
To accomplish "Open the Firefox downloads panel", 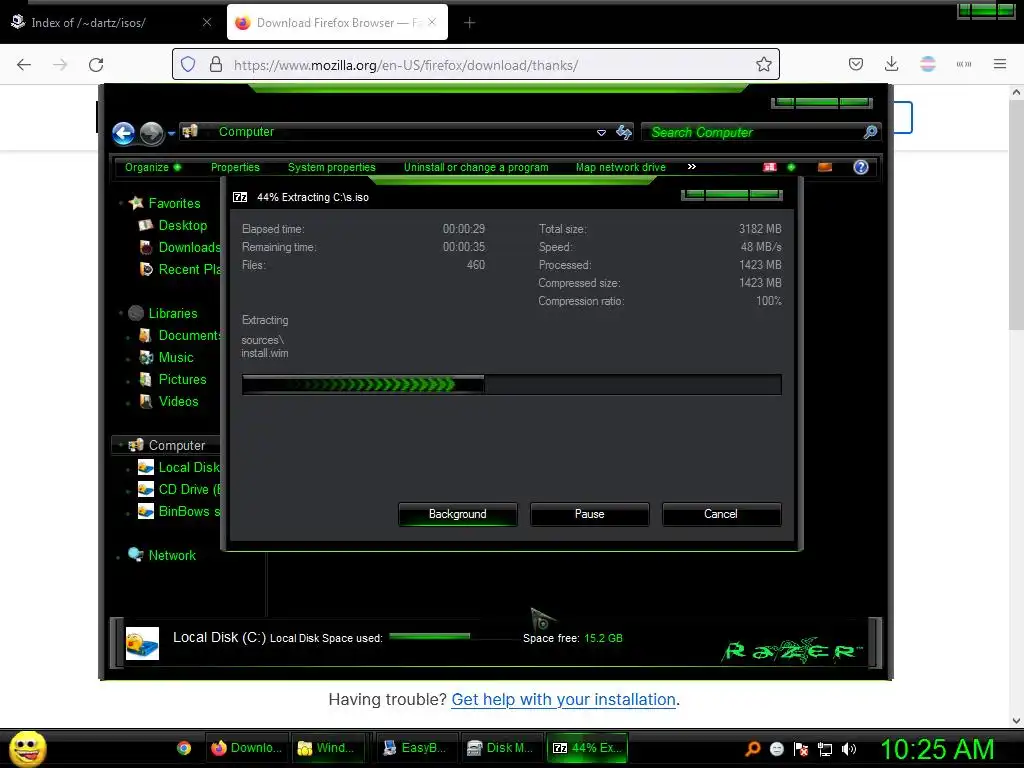I will pos(891,64).
